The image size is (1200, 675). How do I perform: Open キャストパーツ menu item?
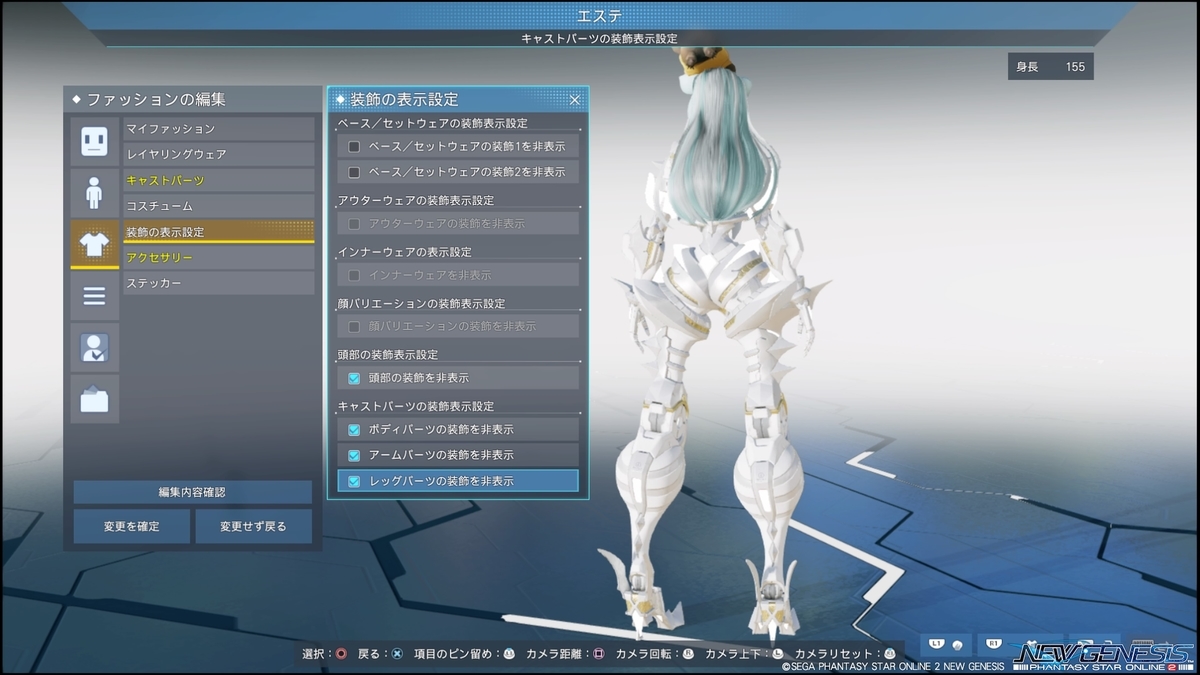218,180
